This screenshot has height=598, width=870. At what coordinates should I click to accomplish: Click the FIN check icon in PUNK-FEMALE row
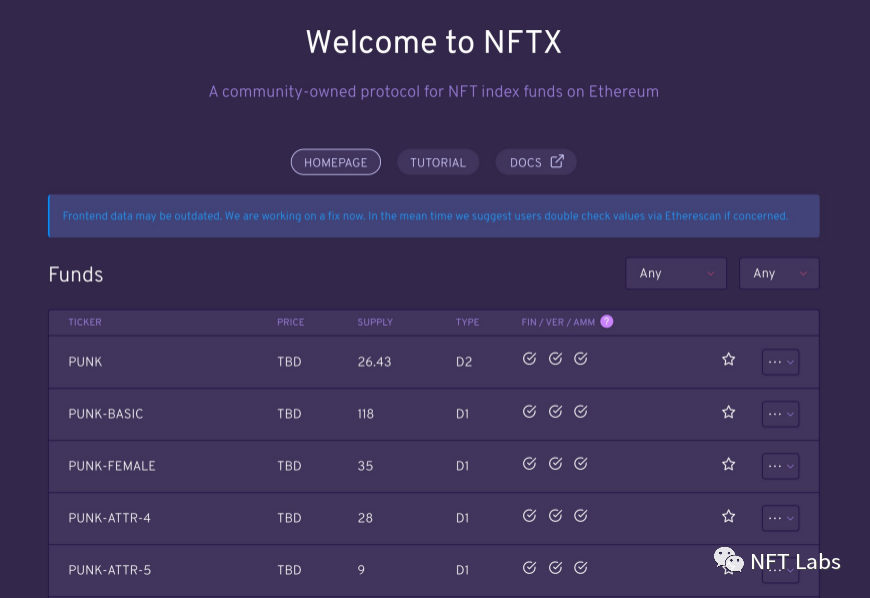[529, 464]
